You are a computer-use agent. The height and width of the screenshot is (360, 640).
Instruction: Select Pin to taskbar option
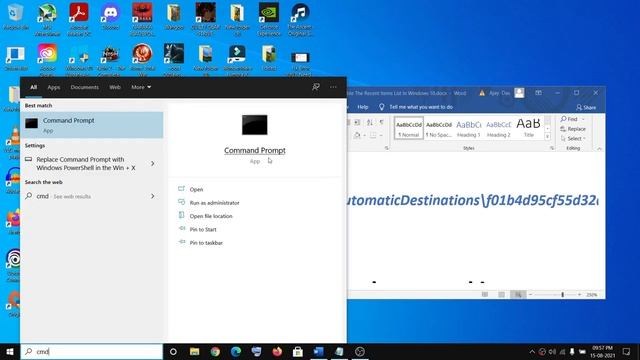pos(206,243)
